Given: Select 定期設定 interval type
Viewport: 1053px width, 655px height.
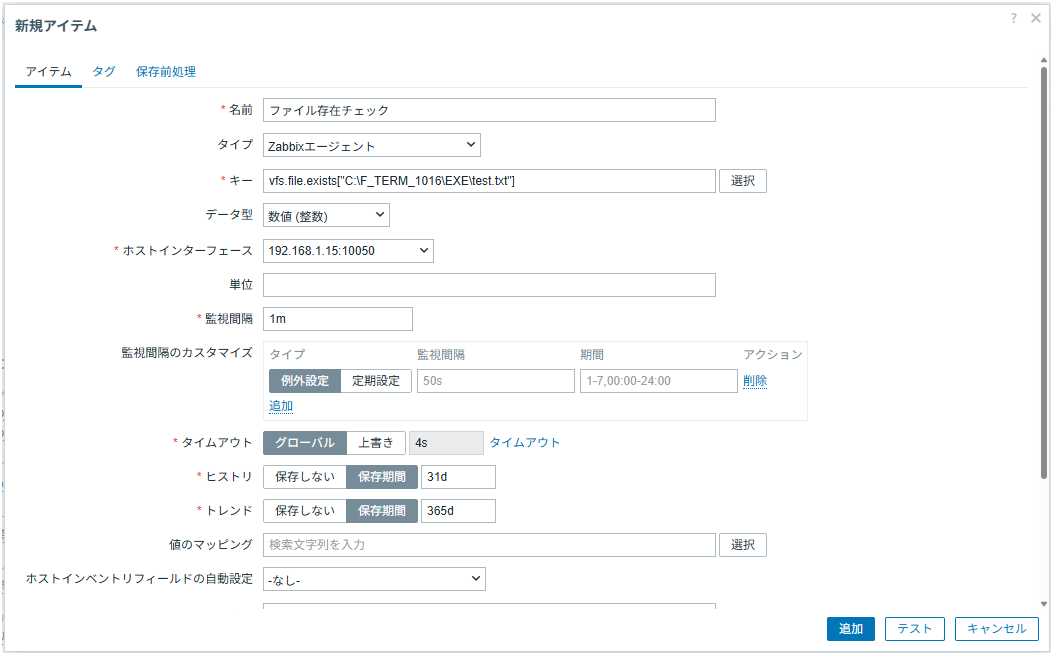Looking at the screenshot, I should click(376, 381).
